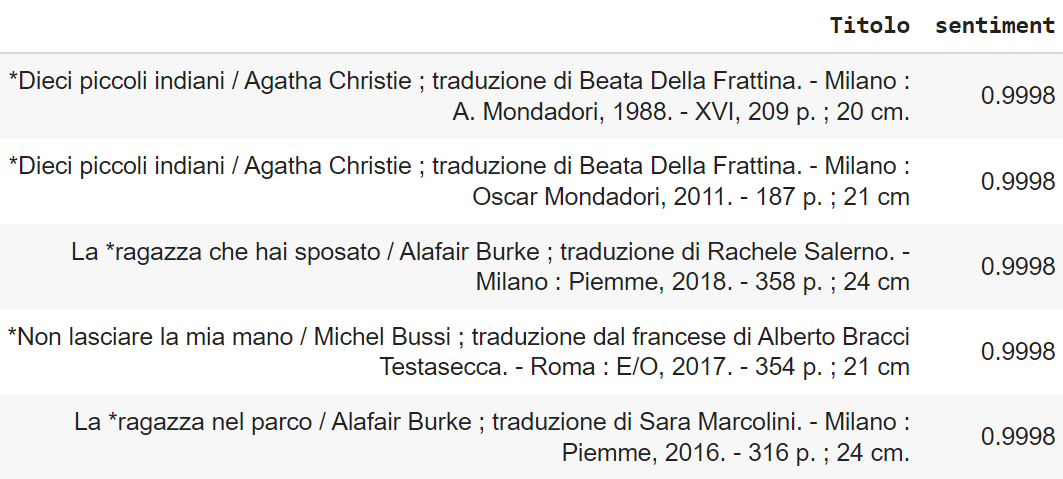Click the "Piemme, 2018" publisher text
The height and width of the screenshot is (479, 1063).
coord(639,282)
